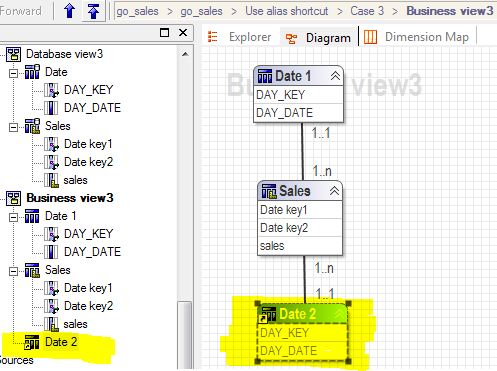Viewport: 497px width, 371px height.
Task: Switch to the Explorer tab
Action: click(240, 37)
